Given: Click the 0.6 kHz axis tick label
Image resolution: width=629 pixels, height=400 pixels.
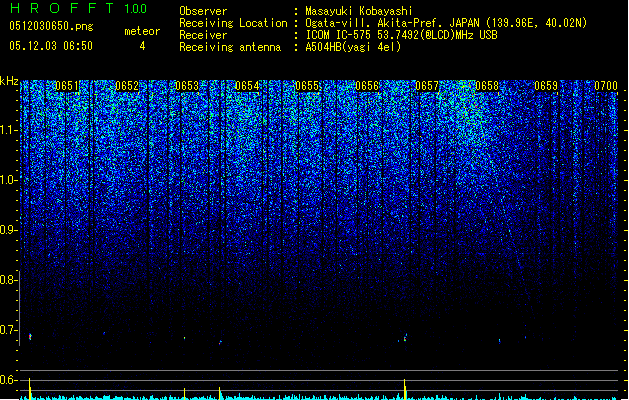Looking at the screenshot, I should pos(8,380).
